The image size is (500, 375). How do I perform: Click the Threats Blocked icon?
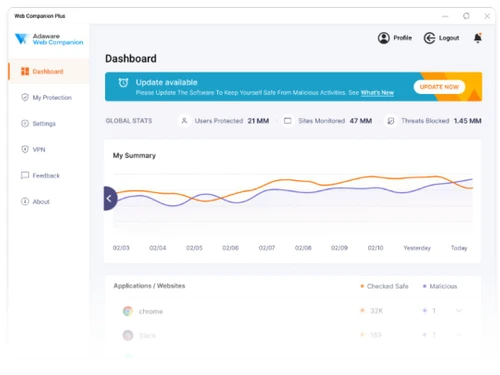[391, 121]
